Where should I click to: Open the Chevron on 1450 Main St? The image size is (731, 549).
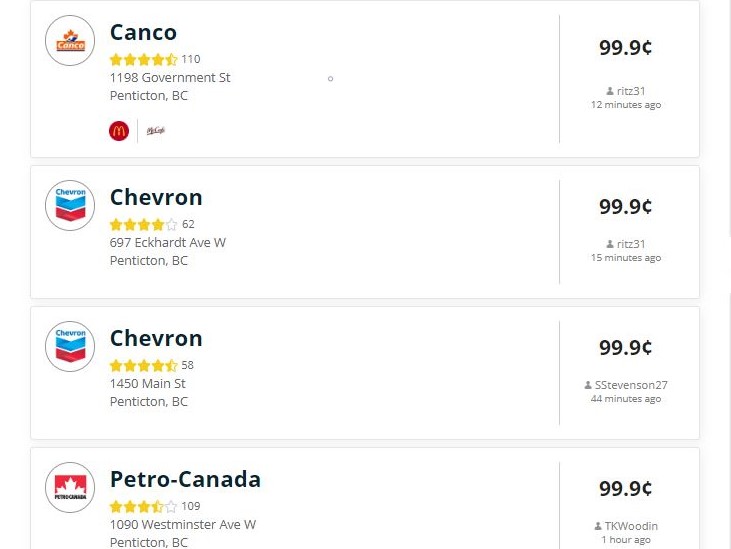(x=156, y=338)
